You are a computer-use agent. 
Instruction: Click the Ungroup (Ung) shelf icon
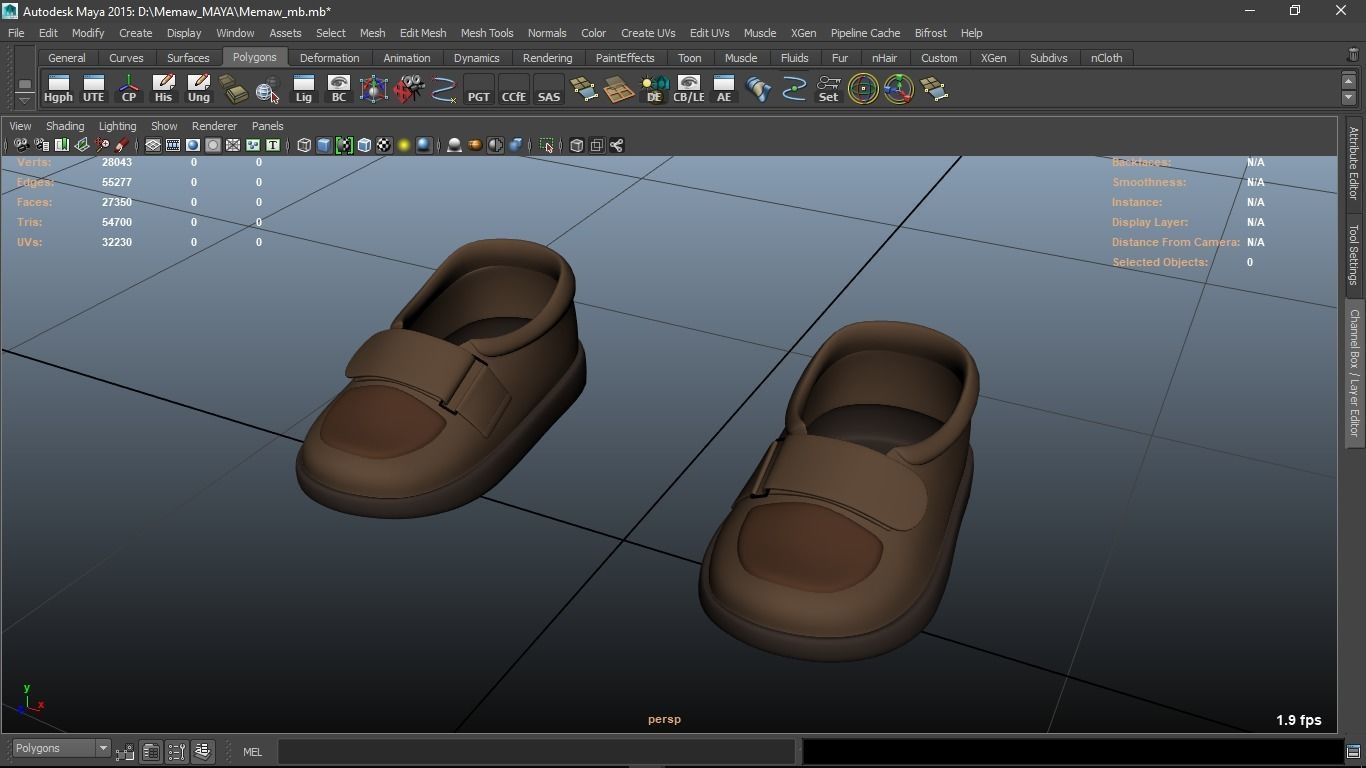tap(198, 89)
